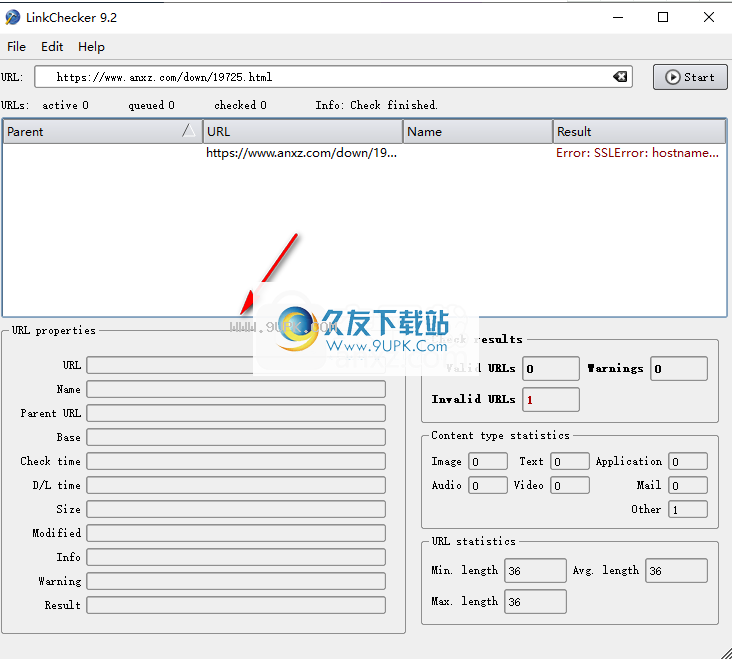Screen dimensions: 732x659
Task: Click the clear URL field icon
Action: click(620, 77)
